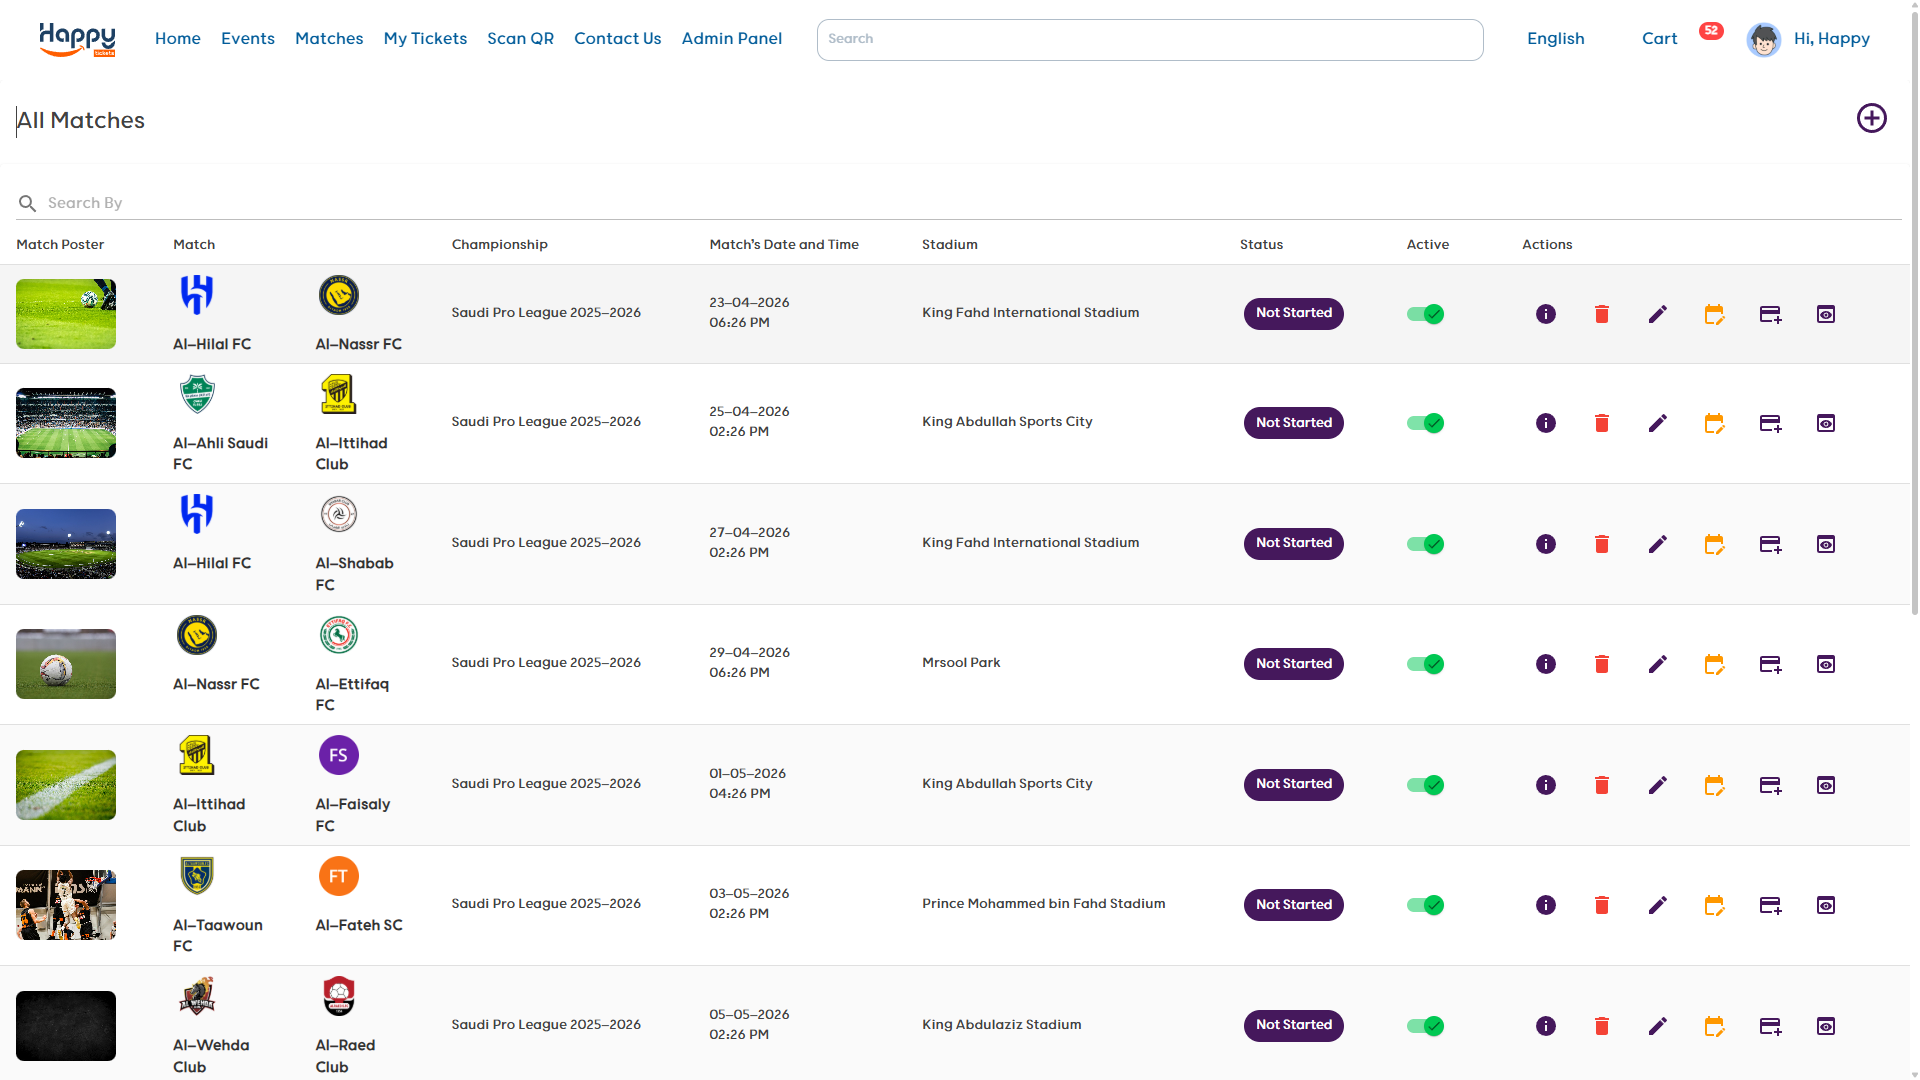Open preview icon for Al-Fateh SC match
Screen dimensions: 1920x1080
(x=1826, y=905)
